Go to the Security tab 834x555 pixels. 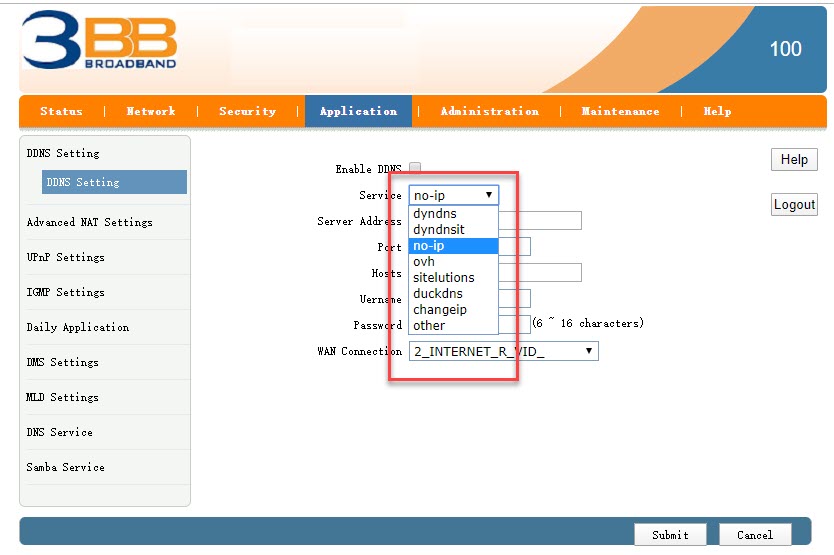click(247, 111)
